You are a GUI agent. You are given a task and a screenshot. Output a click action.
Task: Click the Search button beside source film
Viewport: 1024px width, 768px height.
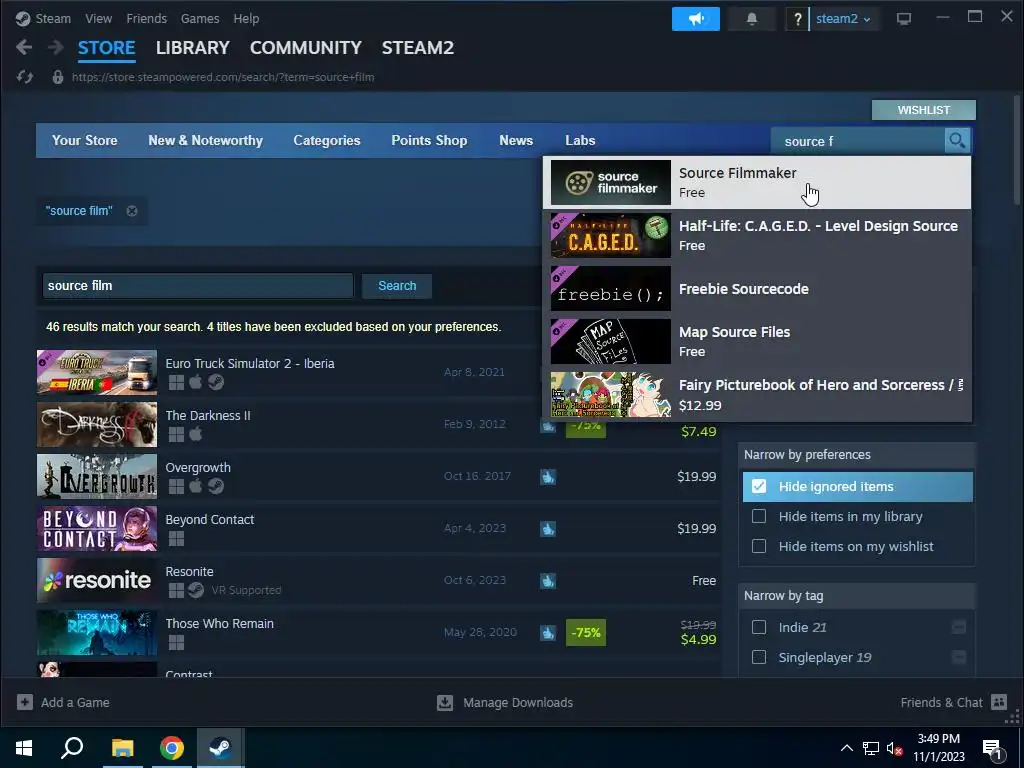click(x=397, y=285)
